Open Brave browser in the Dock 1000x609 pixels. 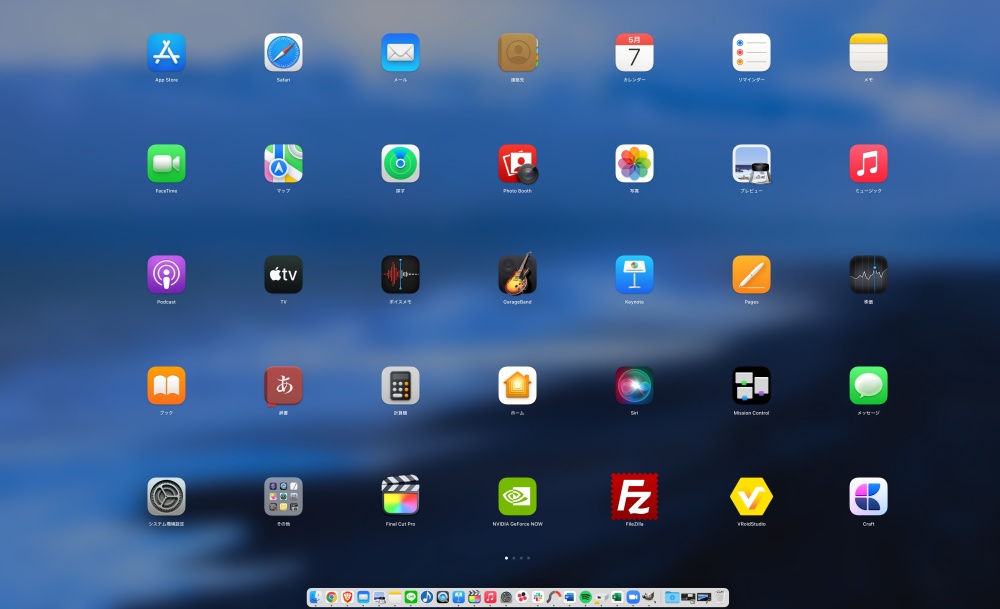pos(348,597)
